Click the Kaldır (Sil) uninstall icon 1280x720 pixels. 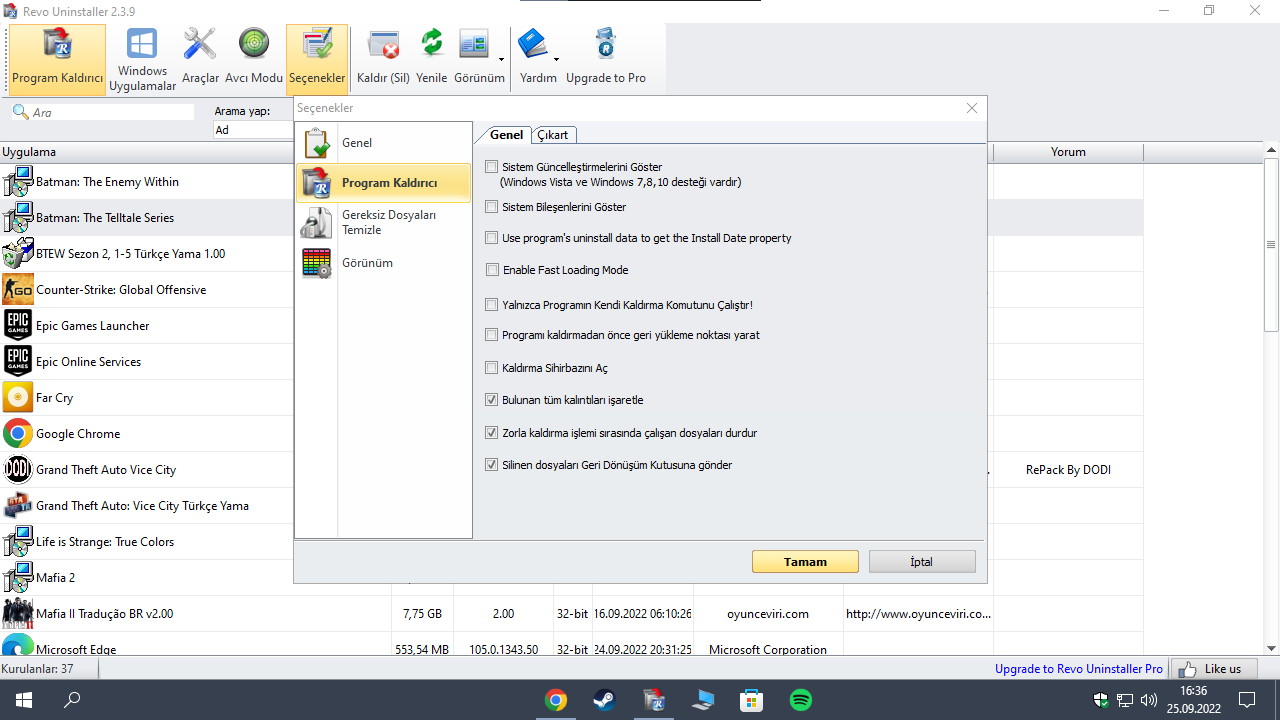(x=384, y=45)
